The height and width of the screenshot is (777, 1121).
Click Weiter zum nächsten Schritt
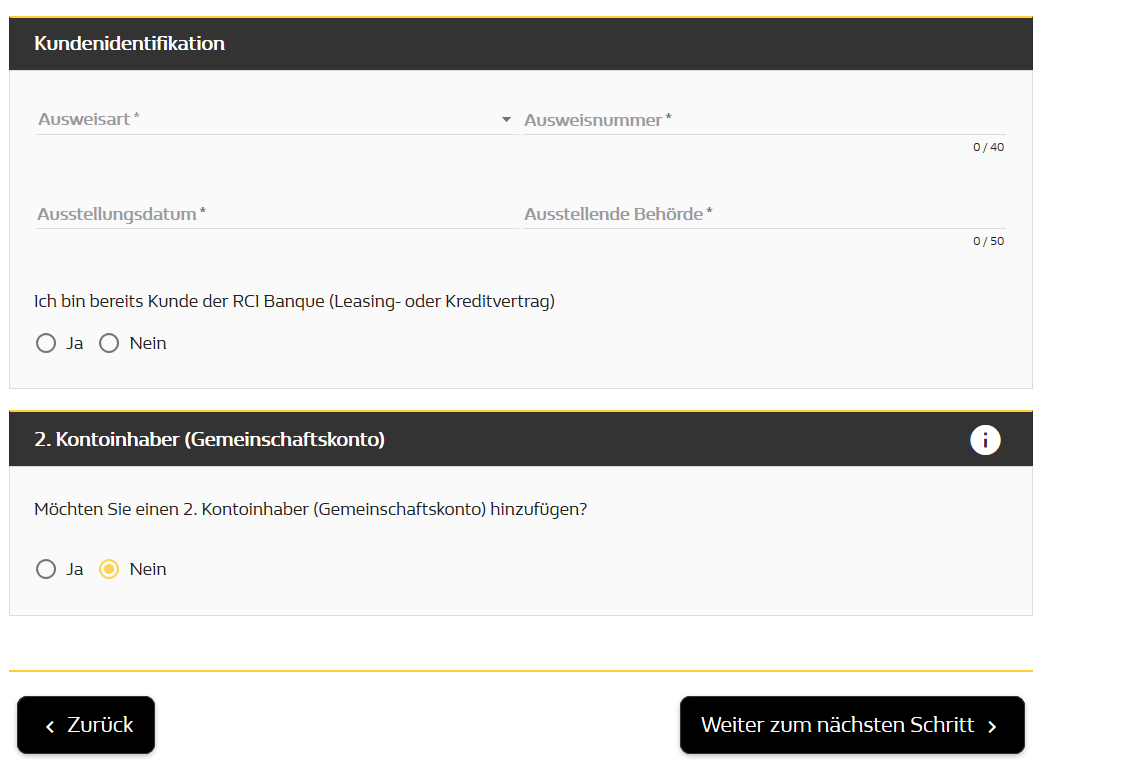tap(851, 725)
